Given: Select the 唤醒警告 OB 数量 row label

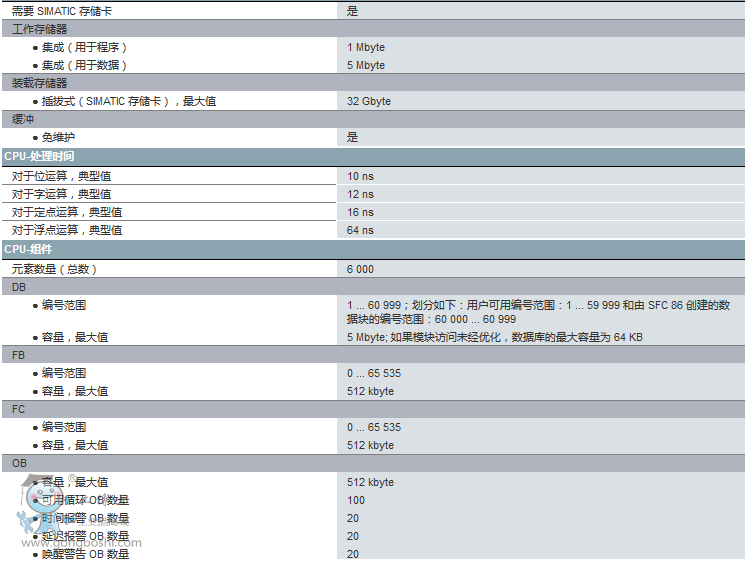Looking at the screenshot, I should (x=85, y=554).
